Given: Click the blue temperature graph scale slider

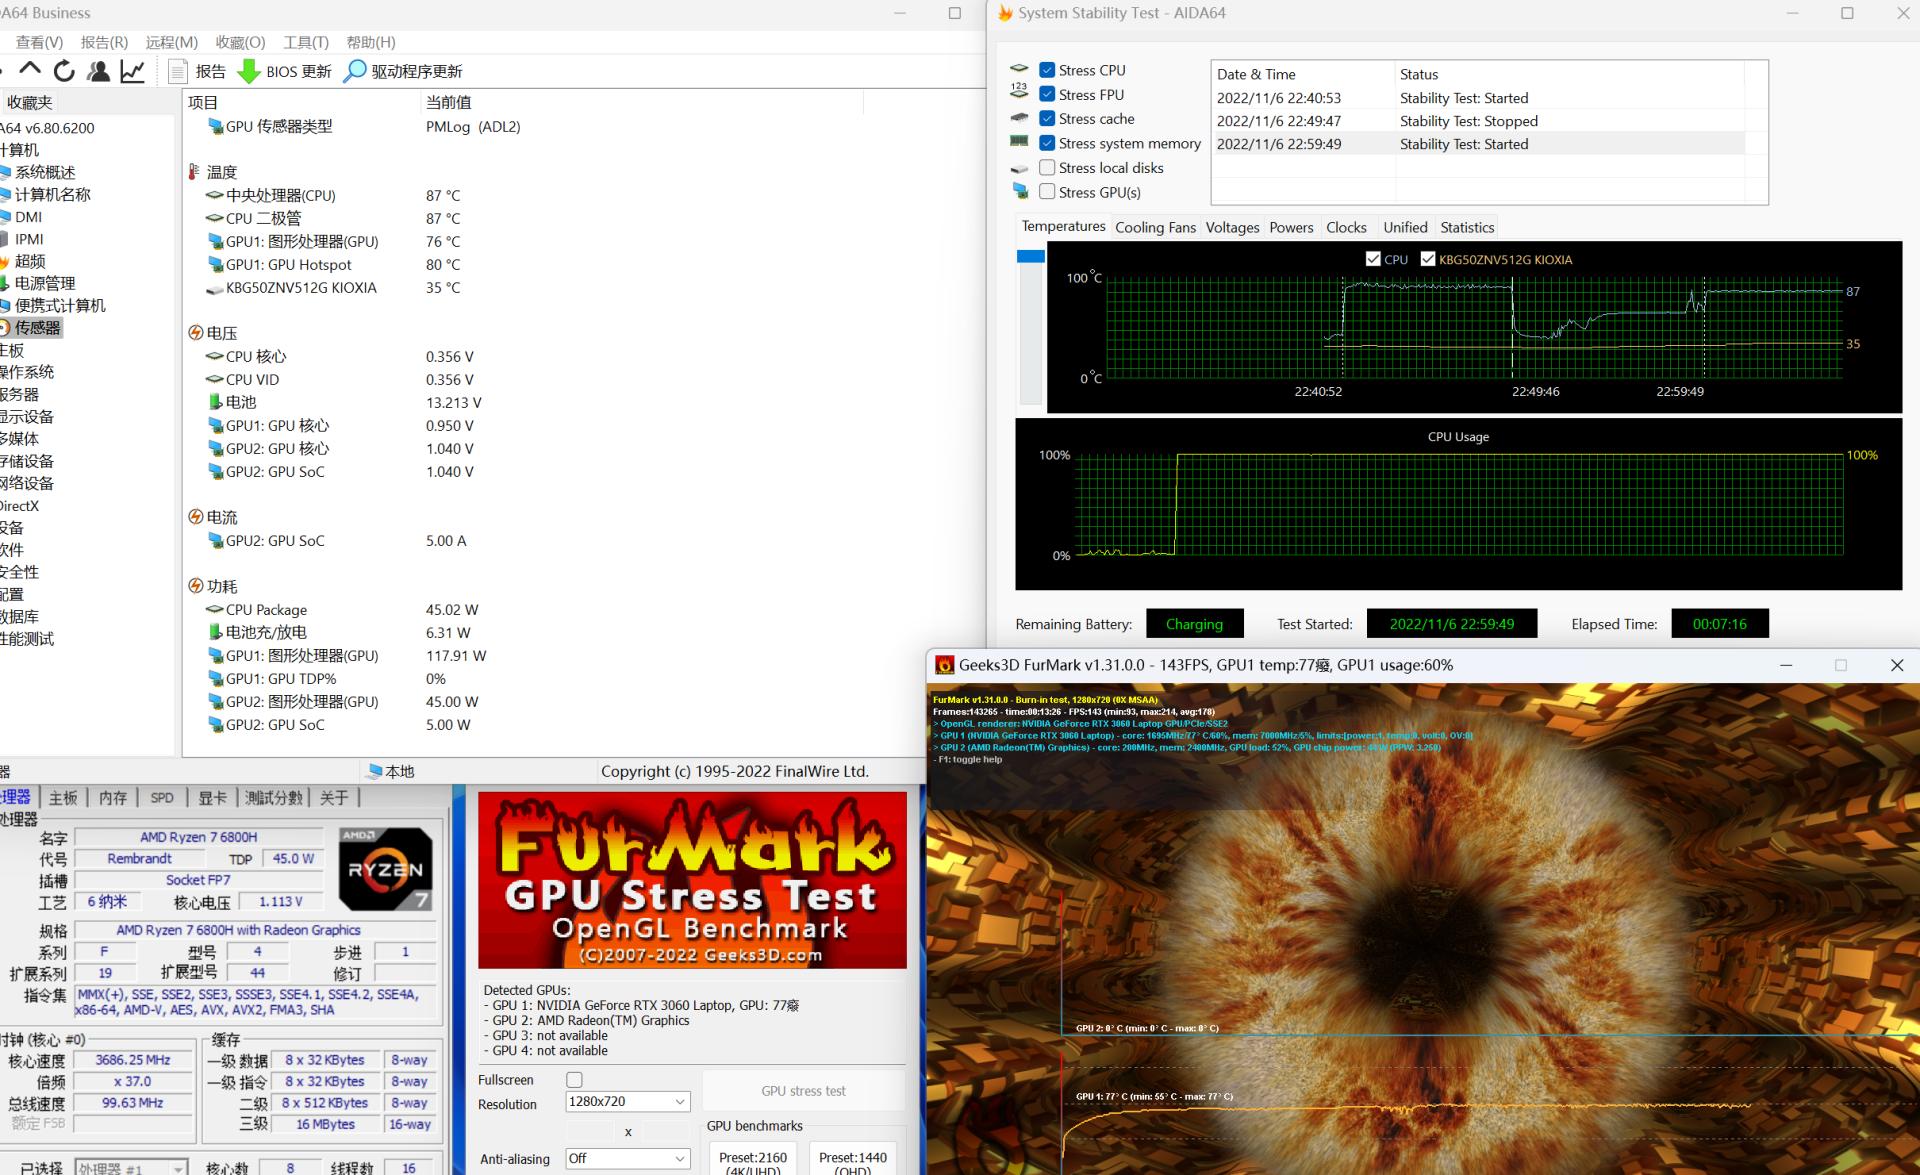Looking at the screenshot, I should click(1030, 257).
